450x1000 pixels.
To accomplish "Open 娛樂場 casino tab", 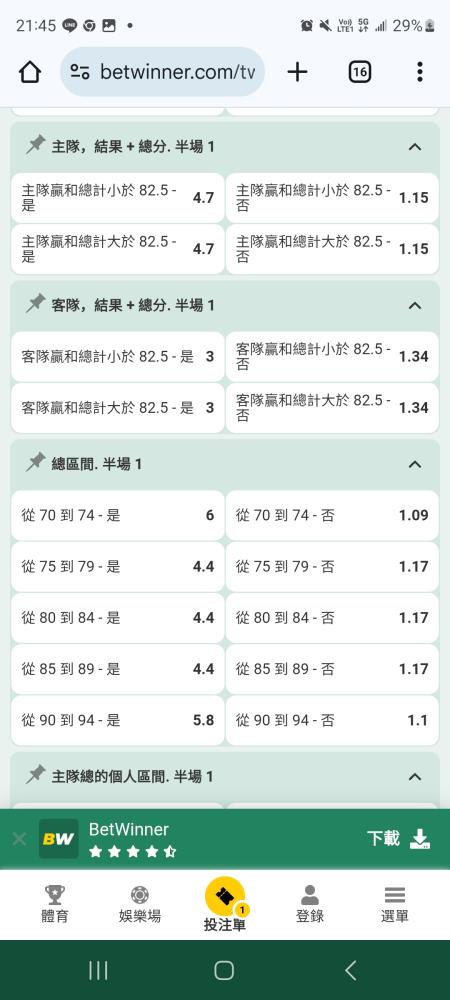I will (x=140, y=904).
